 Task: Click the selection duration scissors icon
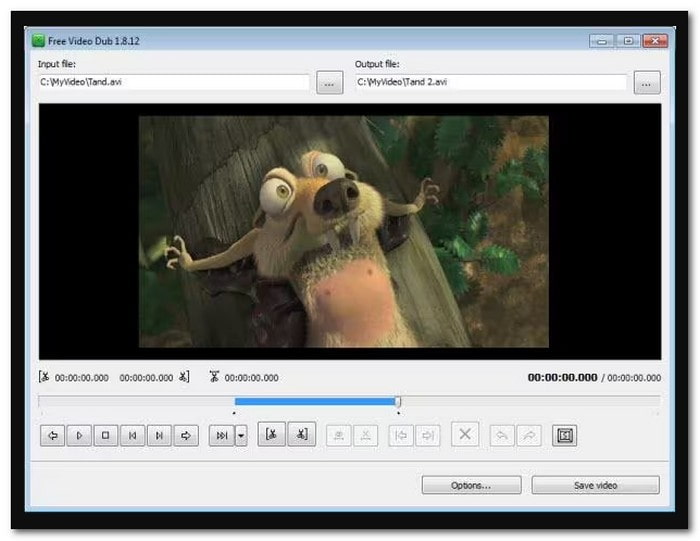(x=214, y=377)
